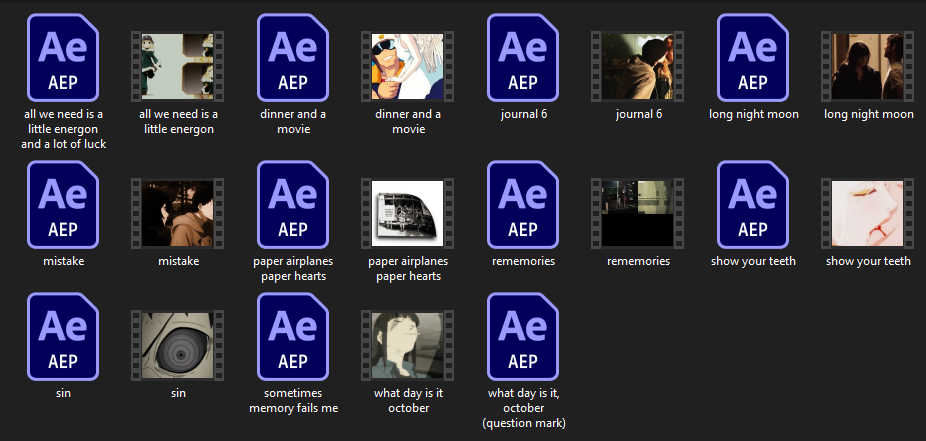Viewport: 926px width, 441px height.
Task: Click the 'what day is it, october (question mark)' name text
Action: [x=523, y=408]
